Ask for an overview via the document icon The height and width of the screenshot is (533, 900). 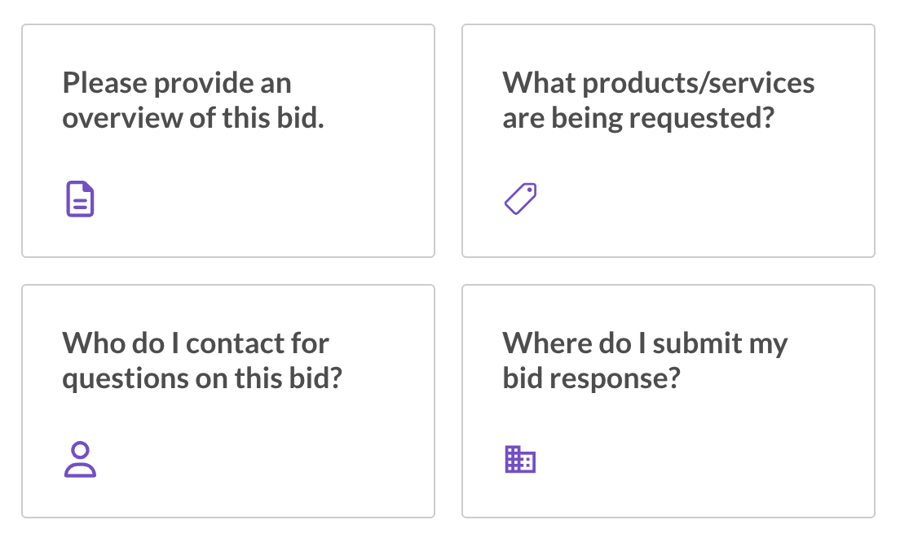point(80,199)
